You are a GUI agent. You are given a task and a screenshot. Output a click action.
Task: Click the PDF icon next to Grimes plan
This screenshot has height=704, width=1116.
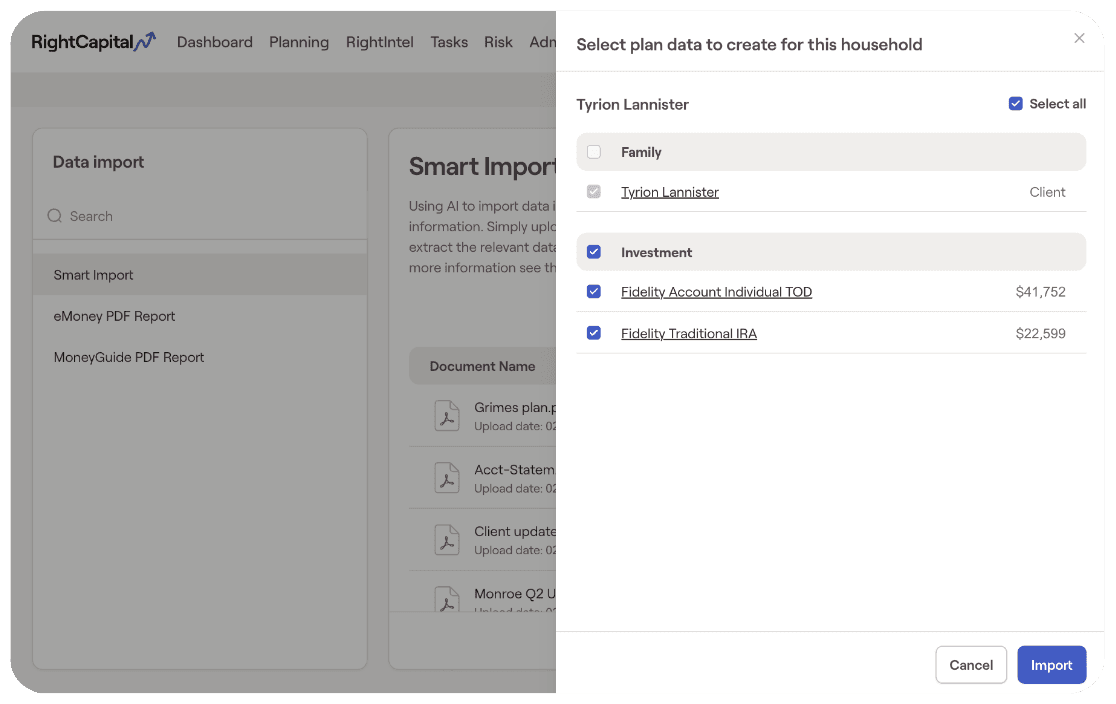coord(447,416)
